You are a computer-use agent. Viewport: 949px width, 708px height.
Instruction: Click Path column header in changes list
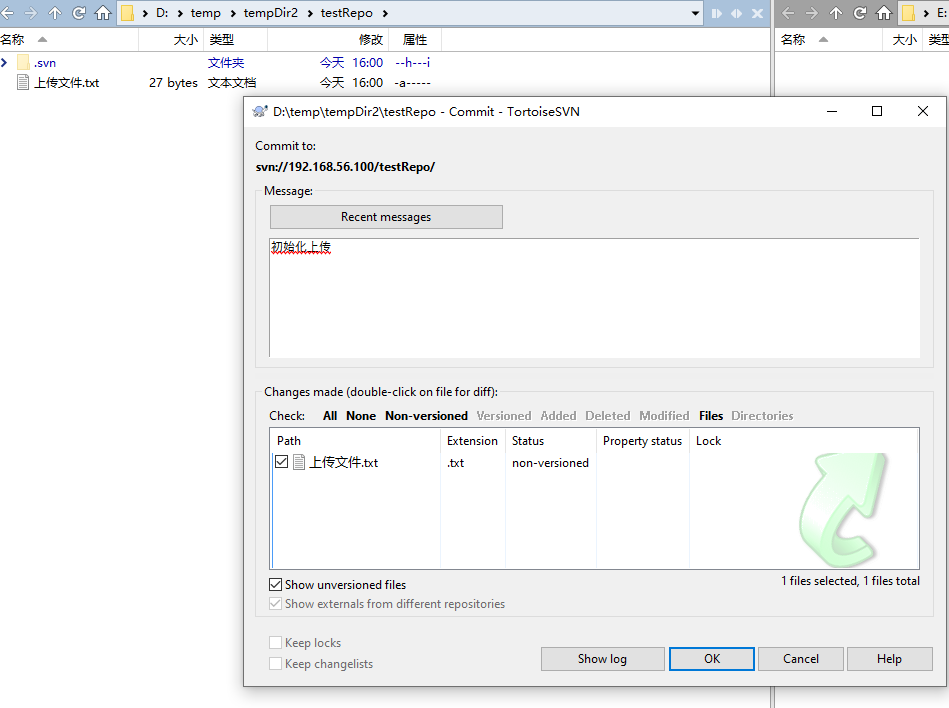point(358,441)
